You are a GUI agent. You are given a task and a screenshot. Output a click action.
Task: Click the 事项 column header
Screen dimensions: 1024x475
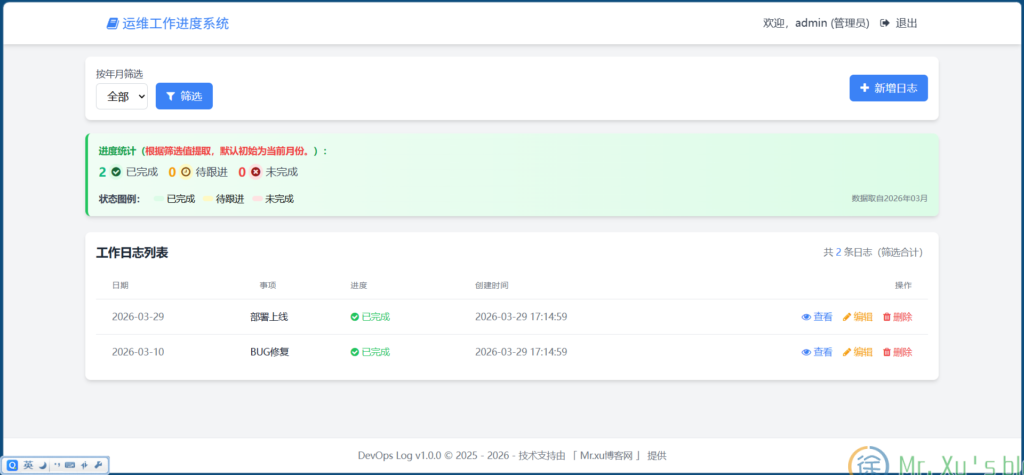coord(268,286)
